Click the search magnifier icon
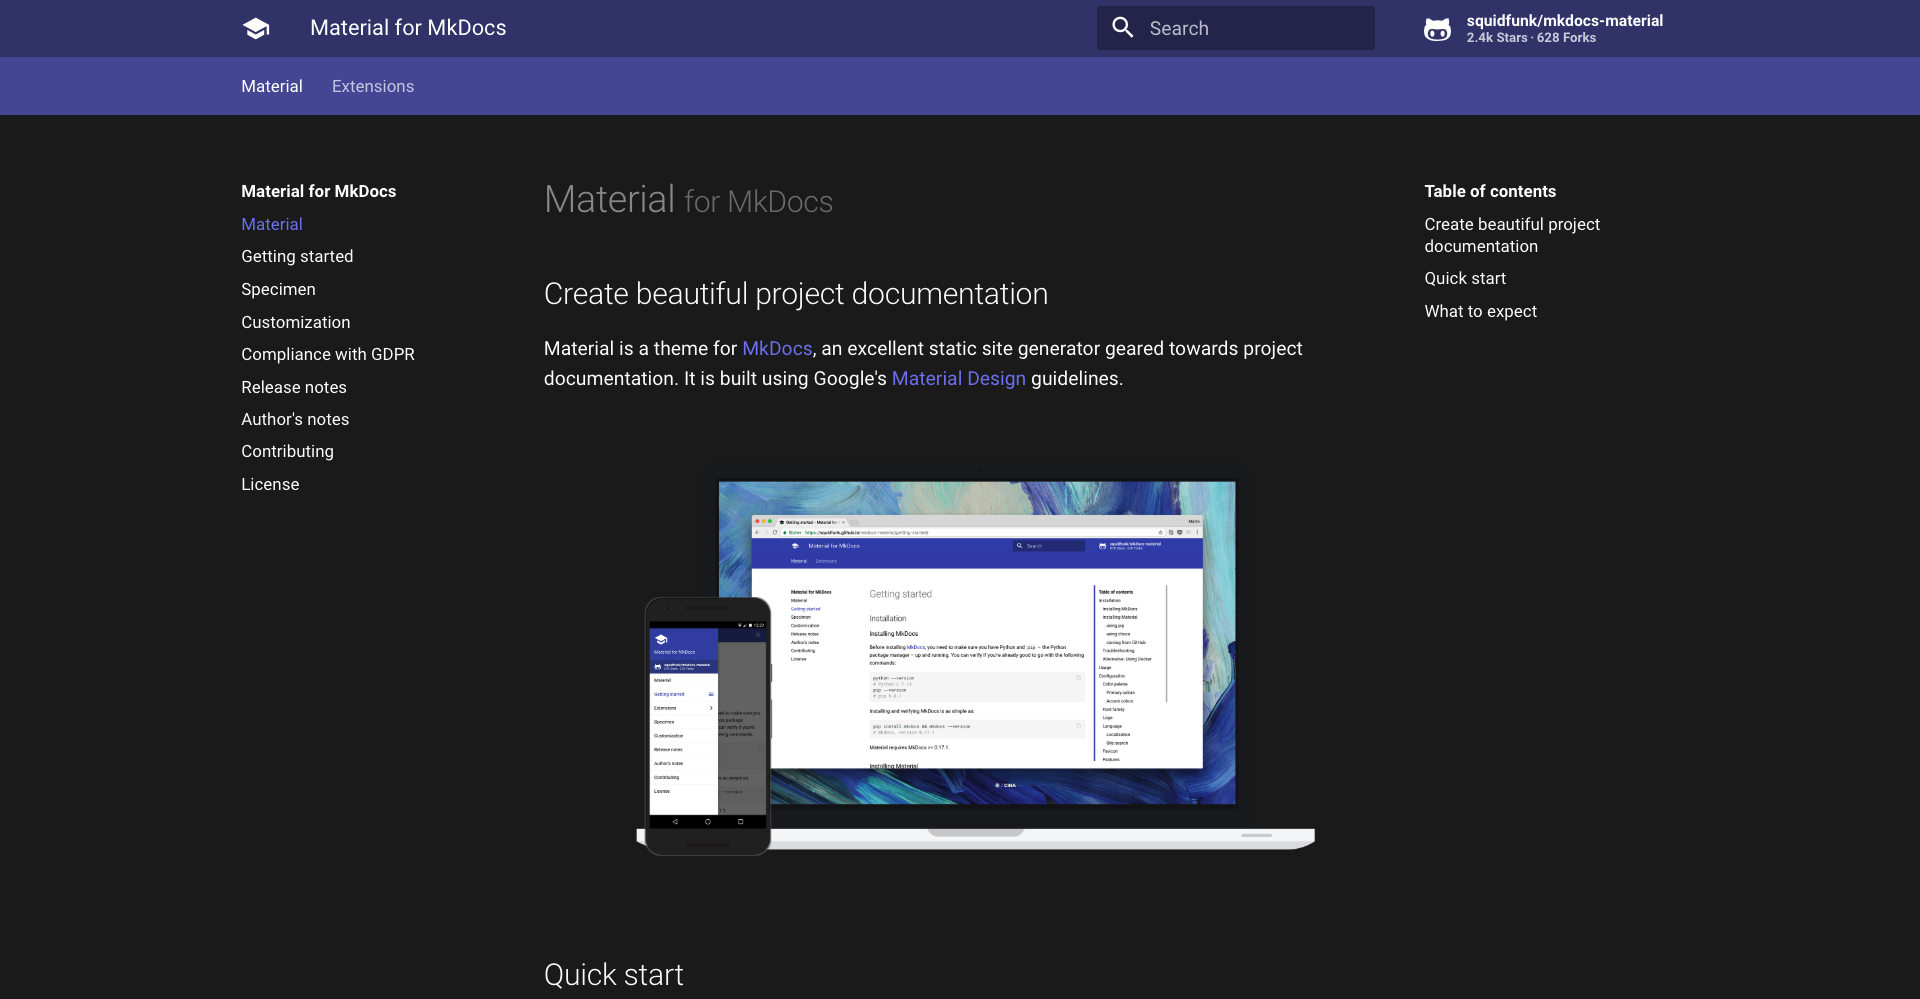1920x999 pixels. [x=1123, y=28]
